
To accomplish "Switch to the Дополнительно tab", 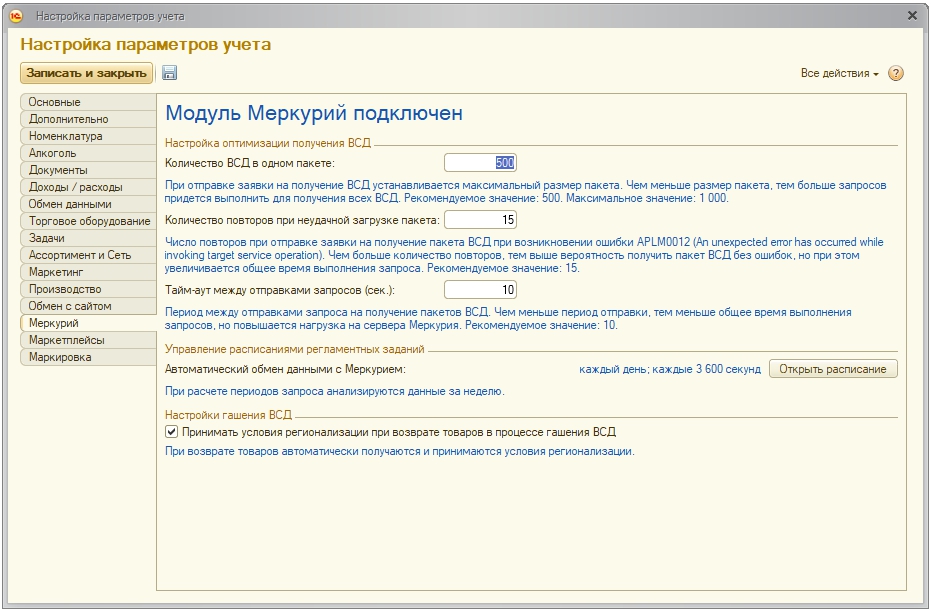I will coord(88,119).
